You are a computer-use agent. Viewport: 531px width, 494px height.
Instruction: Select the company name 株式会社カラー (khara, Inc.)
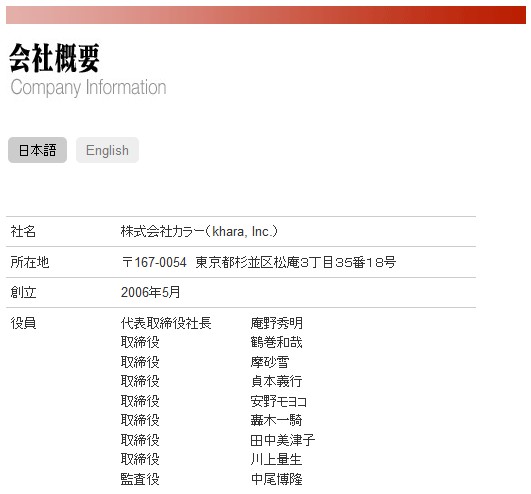click(199, 232)
